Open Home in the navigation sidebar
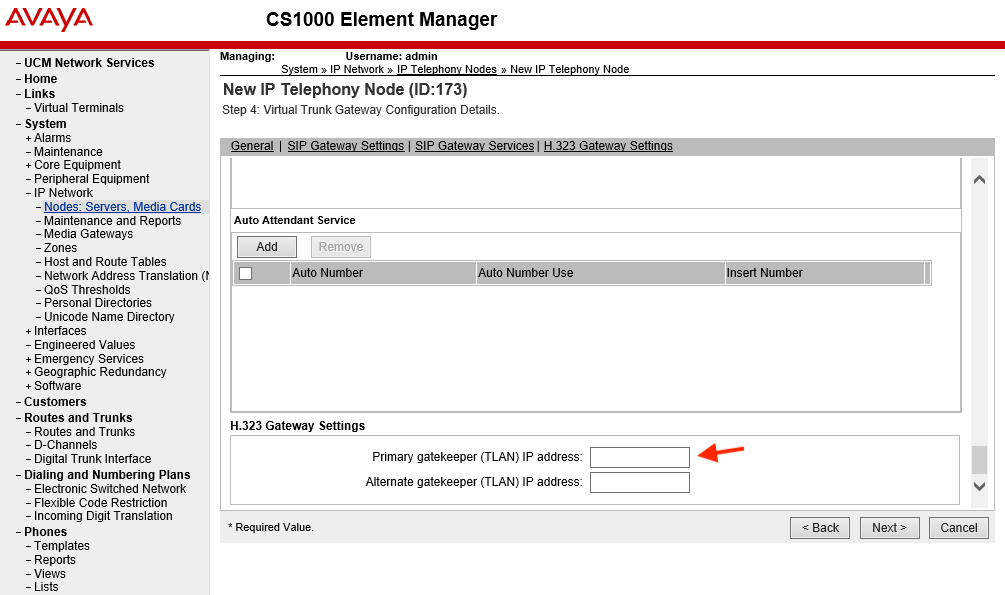The height and width of the screenshot is (595, 1005). (x=40, y=79)
